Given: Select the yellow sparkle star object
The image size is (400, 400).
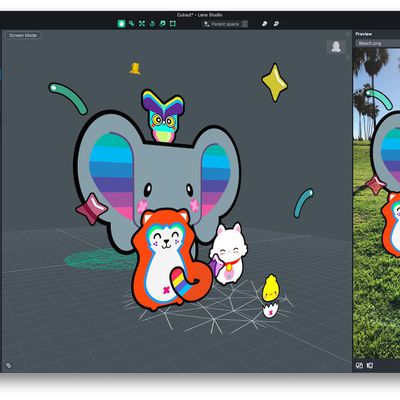Looking at the screenshot, I should [x=275, y=83].
